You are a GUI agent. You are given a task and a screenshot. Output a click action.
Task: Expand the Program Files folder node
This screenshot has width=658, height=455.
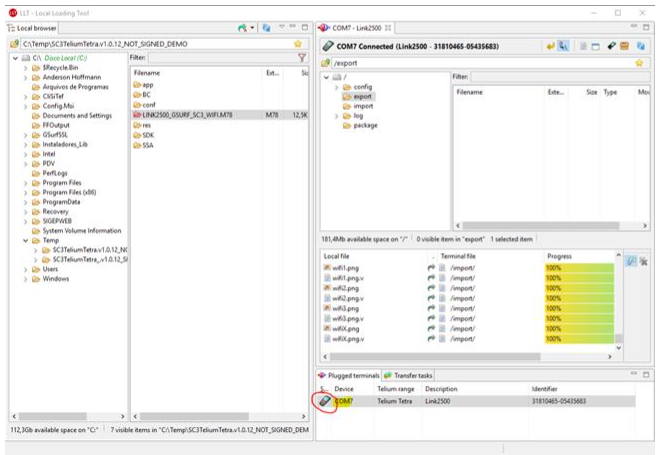pos(25,182)
